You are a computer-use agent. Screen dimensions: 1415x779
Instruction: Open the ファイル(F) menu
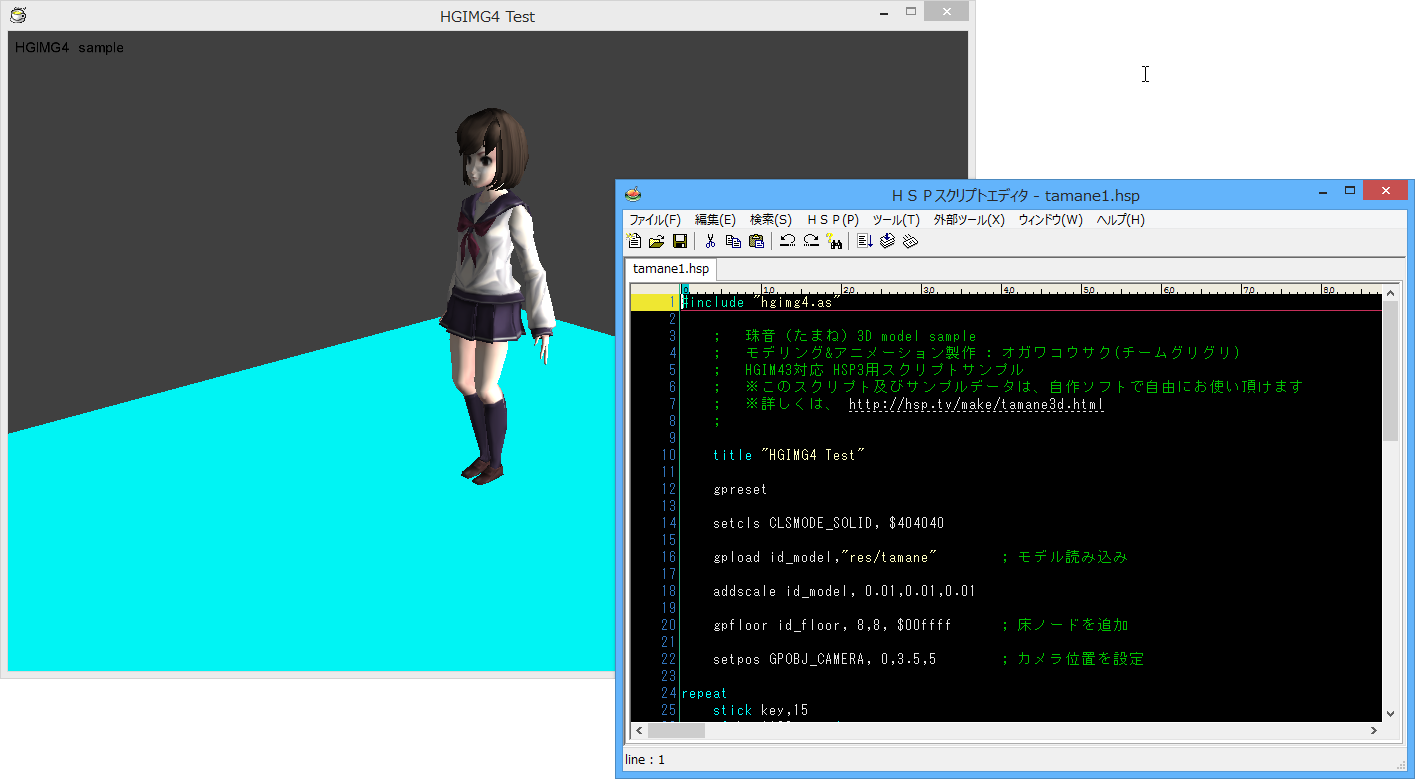[655, 220]
